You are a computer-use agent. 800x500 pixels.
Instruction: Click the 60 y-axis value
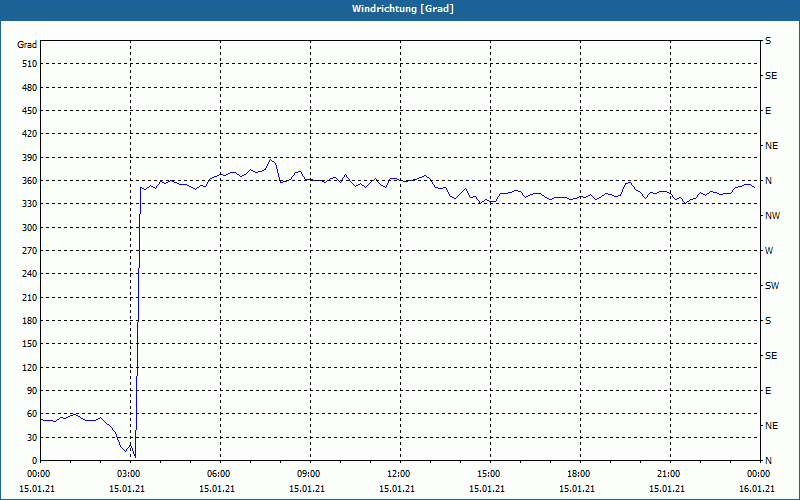click(x=32, y=414)
